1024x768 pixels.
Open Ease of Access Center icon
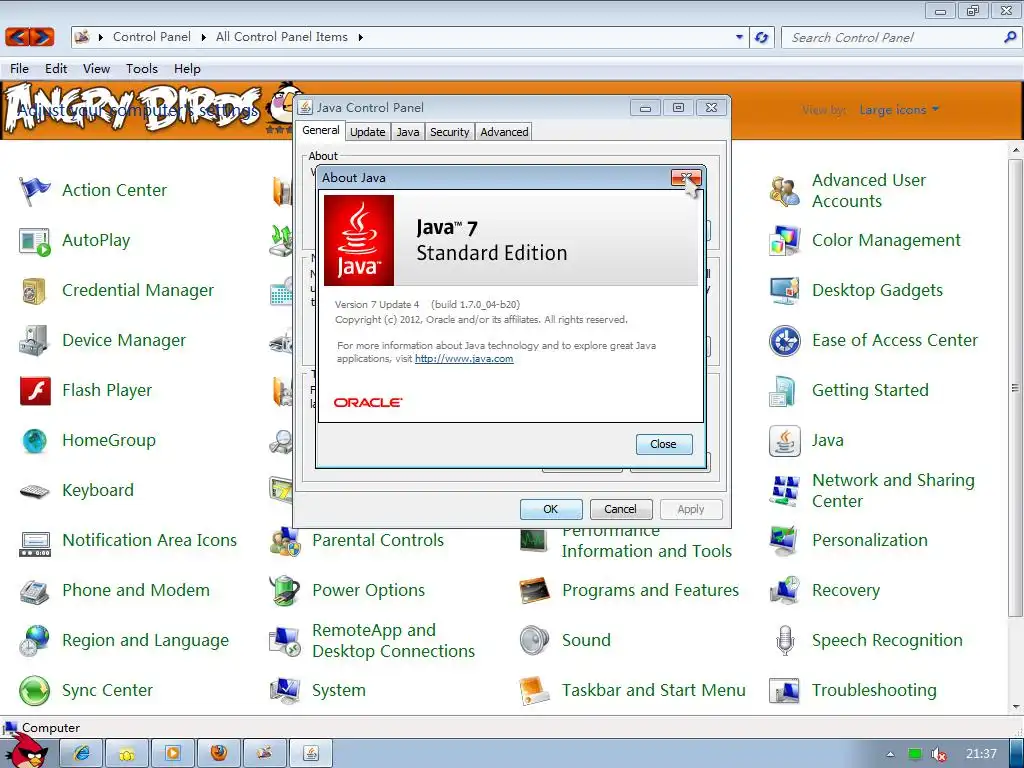pyautogui.click(x=784, y=341)
